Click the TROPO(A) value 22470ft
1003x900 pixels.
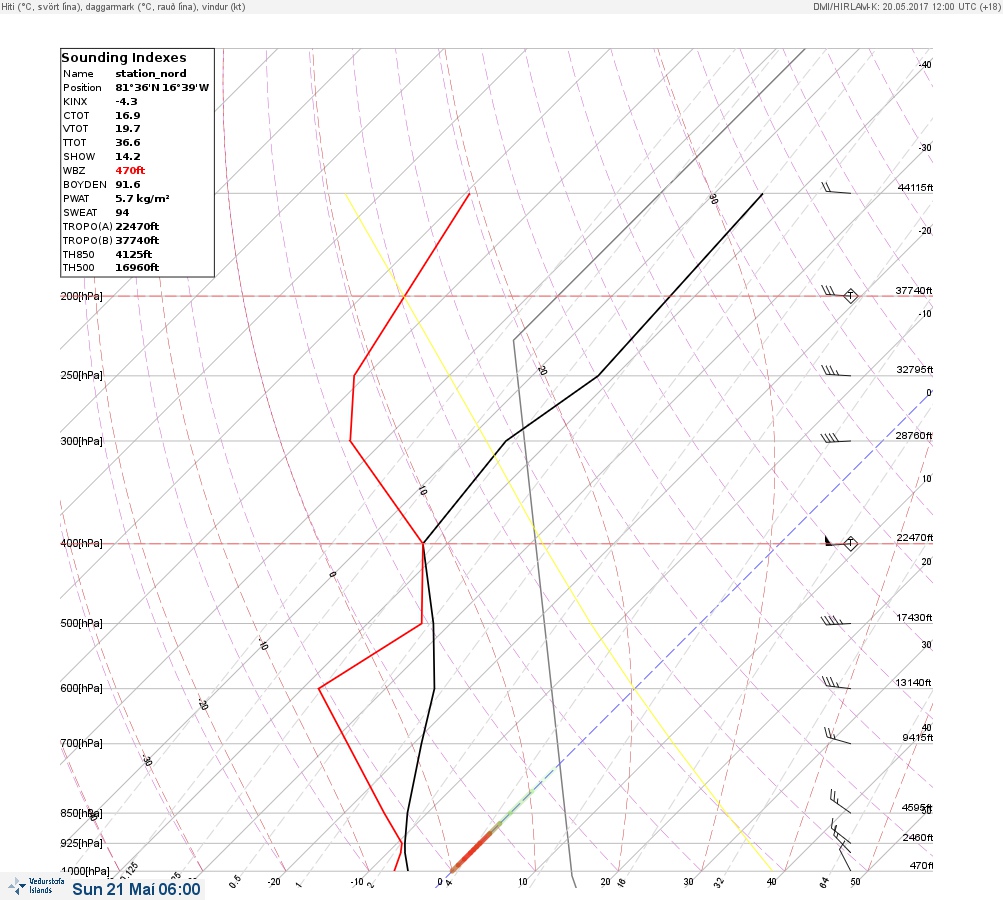pyautogui.click(x=137, y=226)
